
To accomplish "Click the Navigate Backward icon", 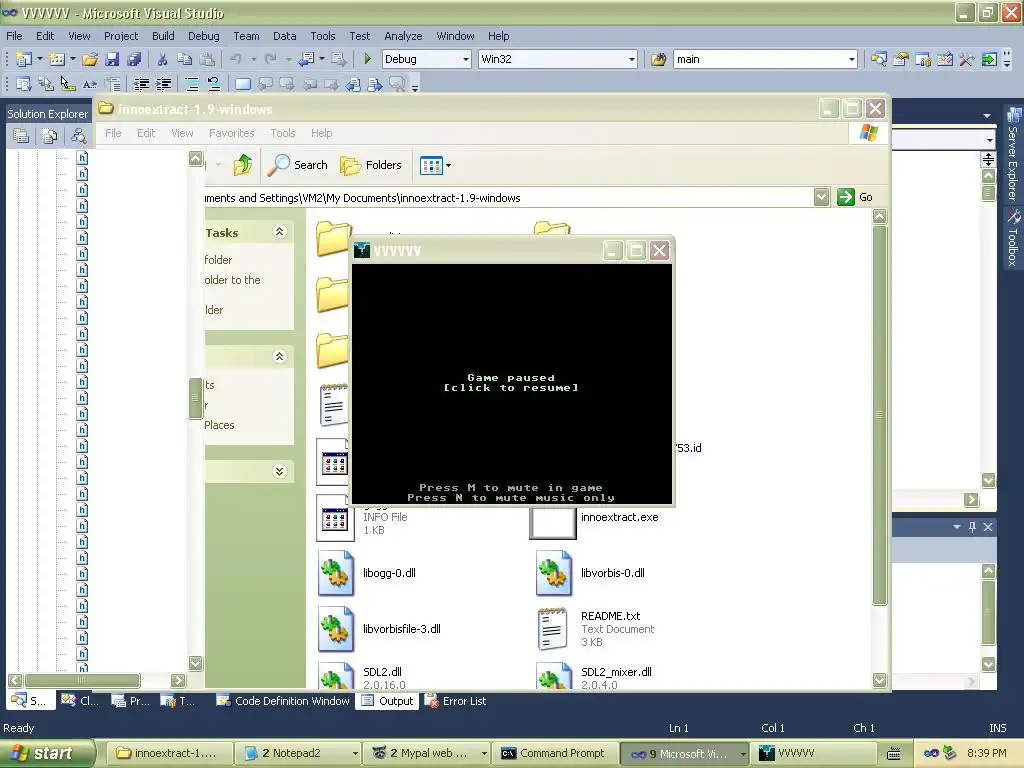I will 305,59.
